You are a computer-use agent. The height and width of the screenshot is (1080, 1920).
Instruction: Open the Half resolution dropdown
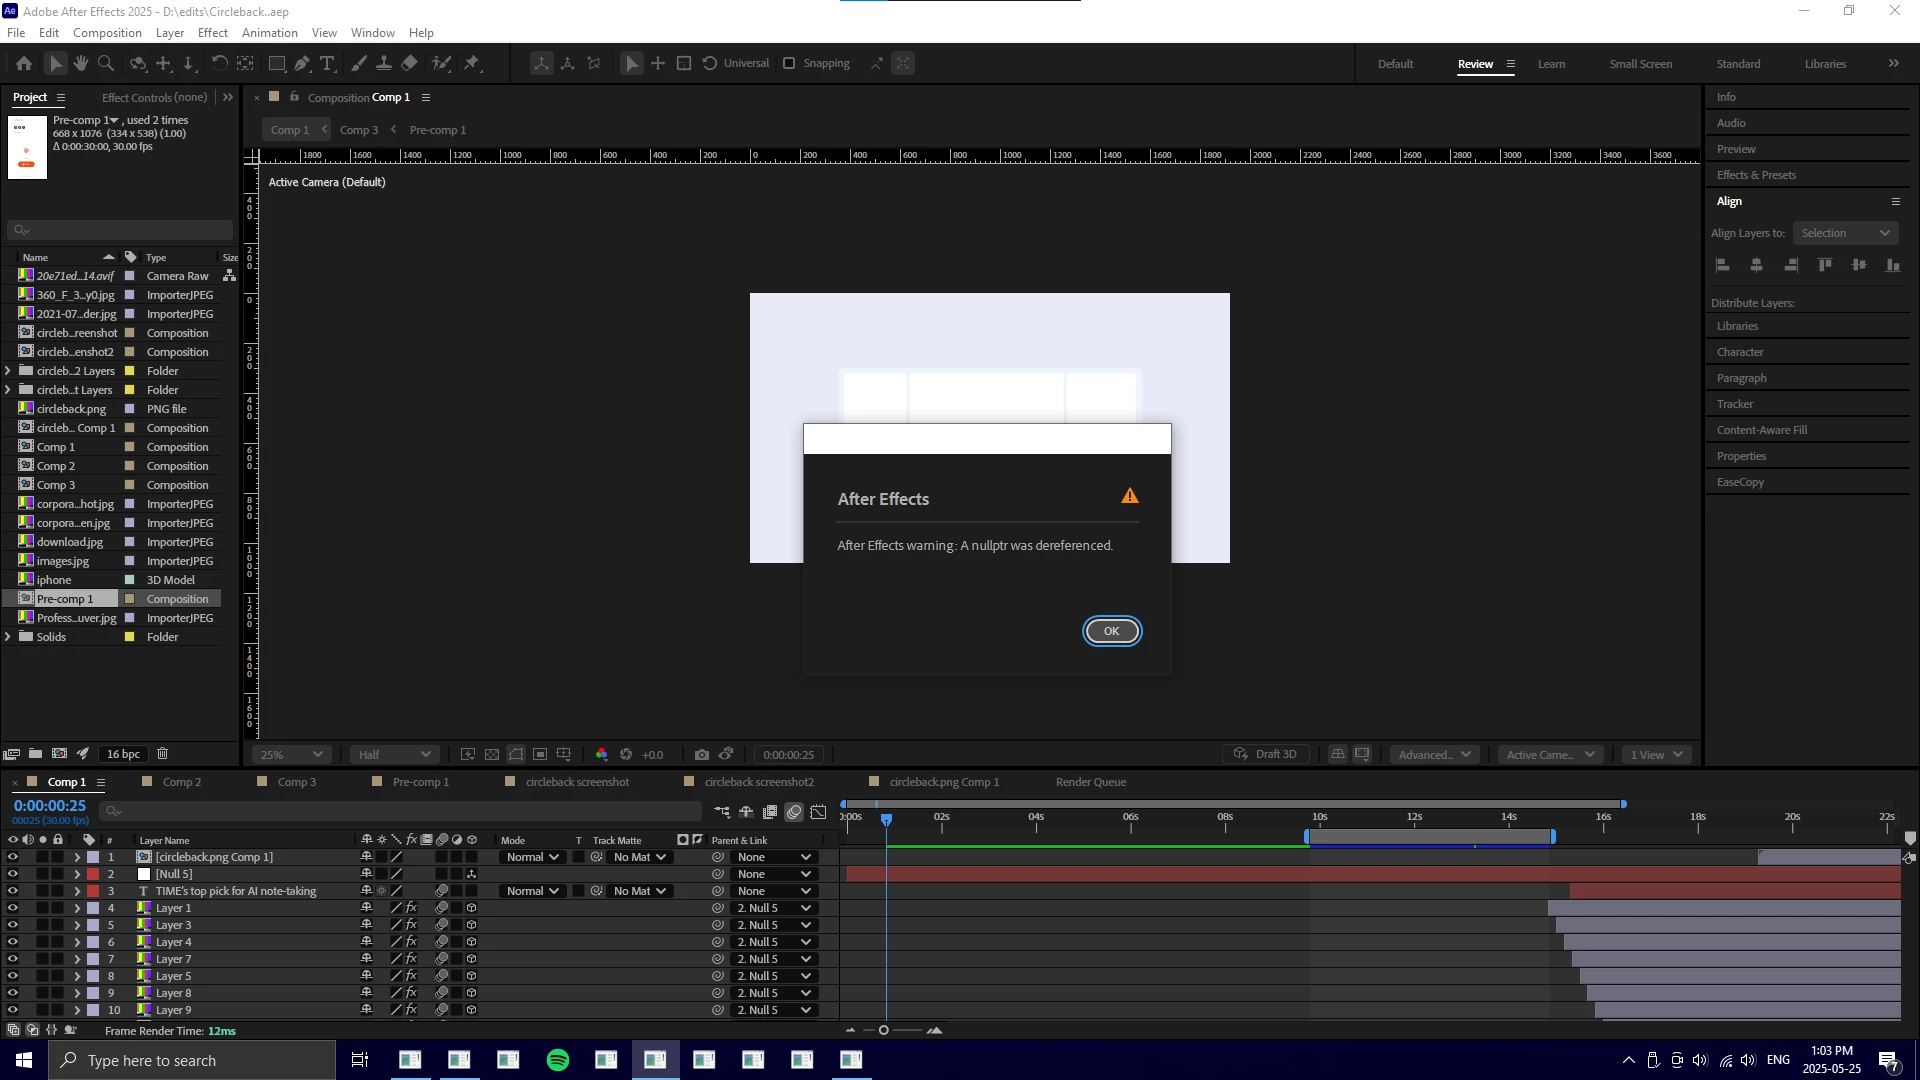tap(394, 754)
